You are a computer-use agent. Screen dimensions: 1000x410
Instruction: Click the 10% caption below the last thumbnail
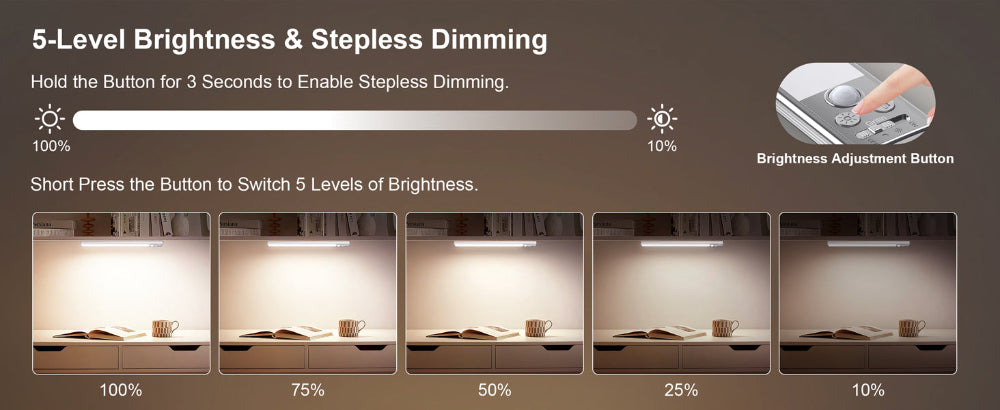point(868,389)
